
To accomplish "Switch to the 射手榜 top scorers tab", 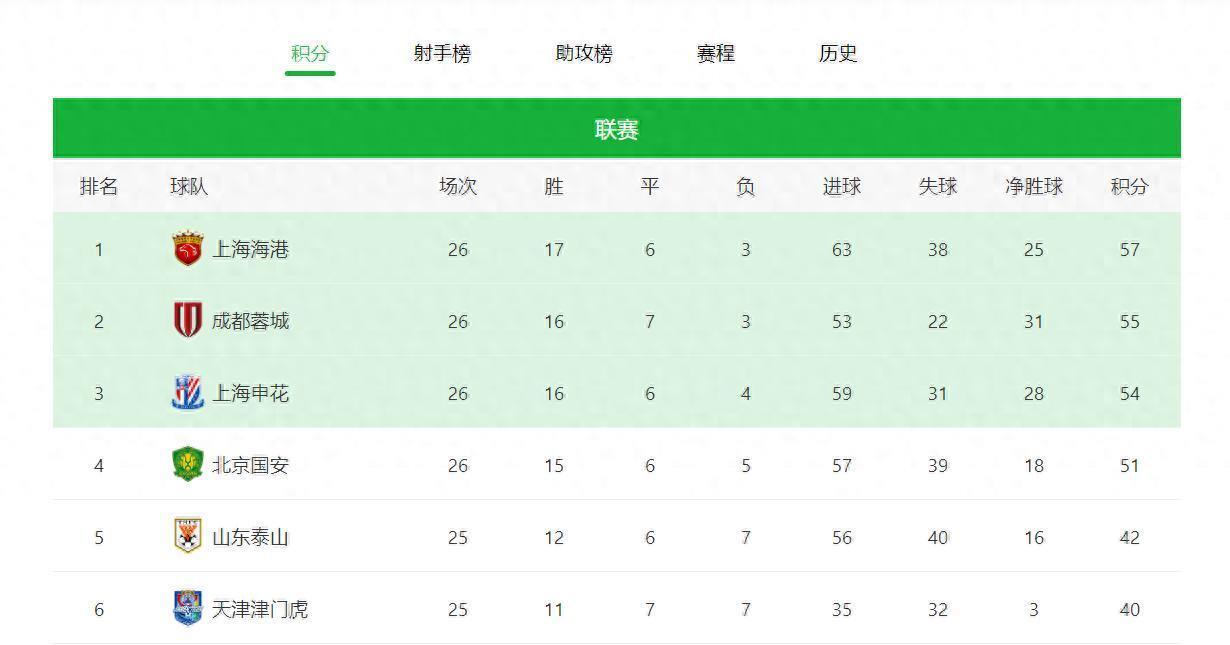I will click(x=442, y=54).
